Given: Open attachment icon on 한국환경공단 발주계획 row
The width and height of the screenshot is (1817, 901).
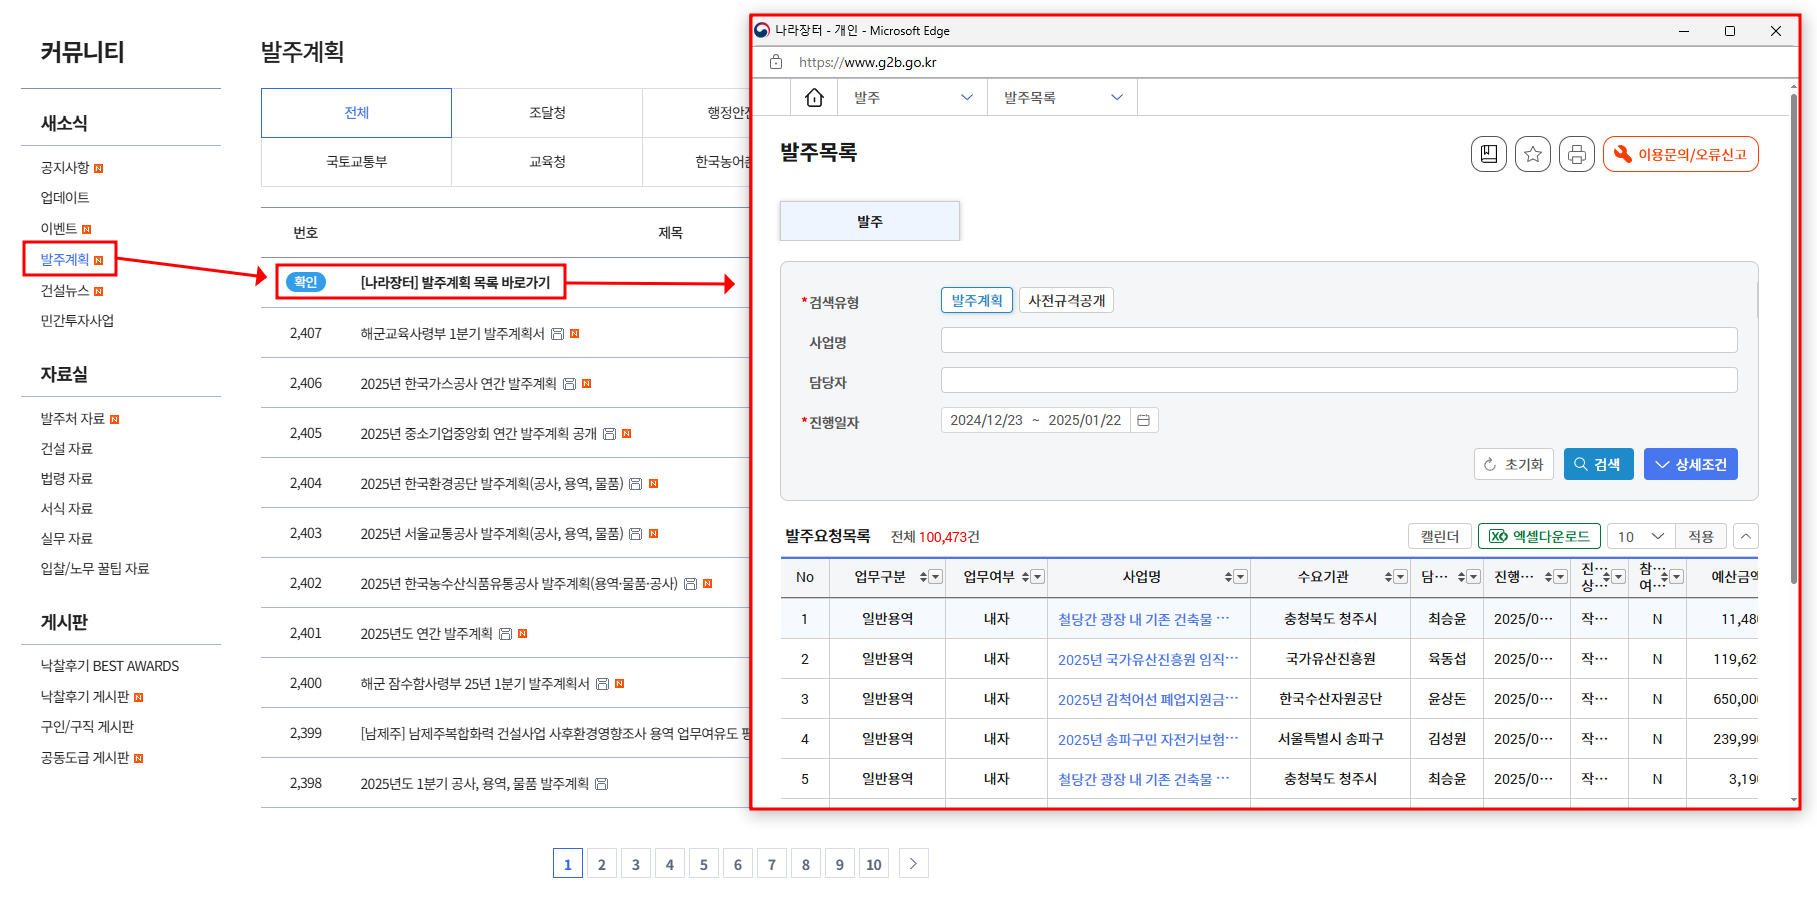Looking at the screenshot, I should pos(636,484).
